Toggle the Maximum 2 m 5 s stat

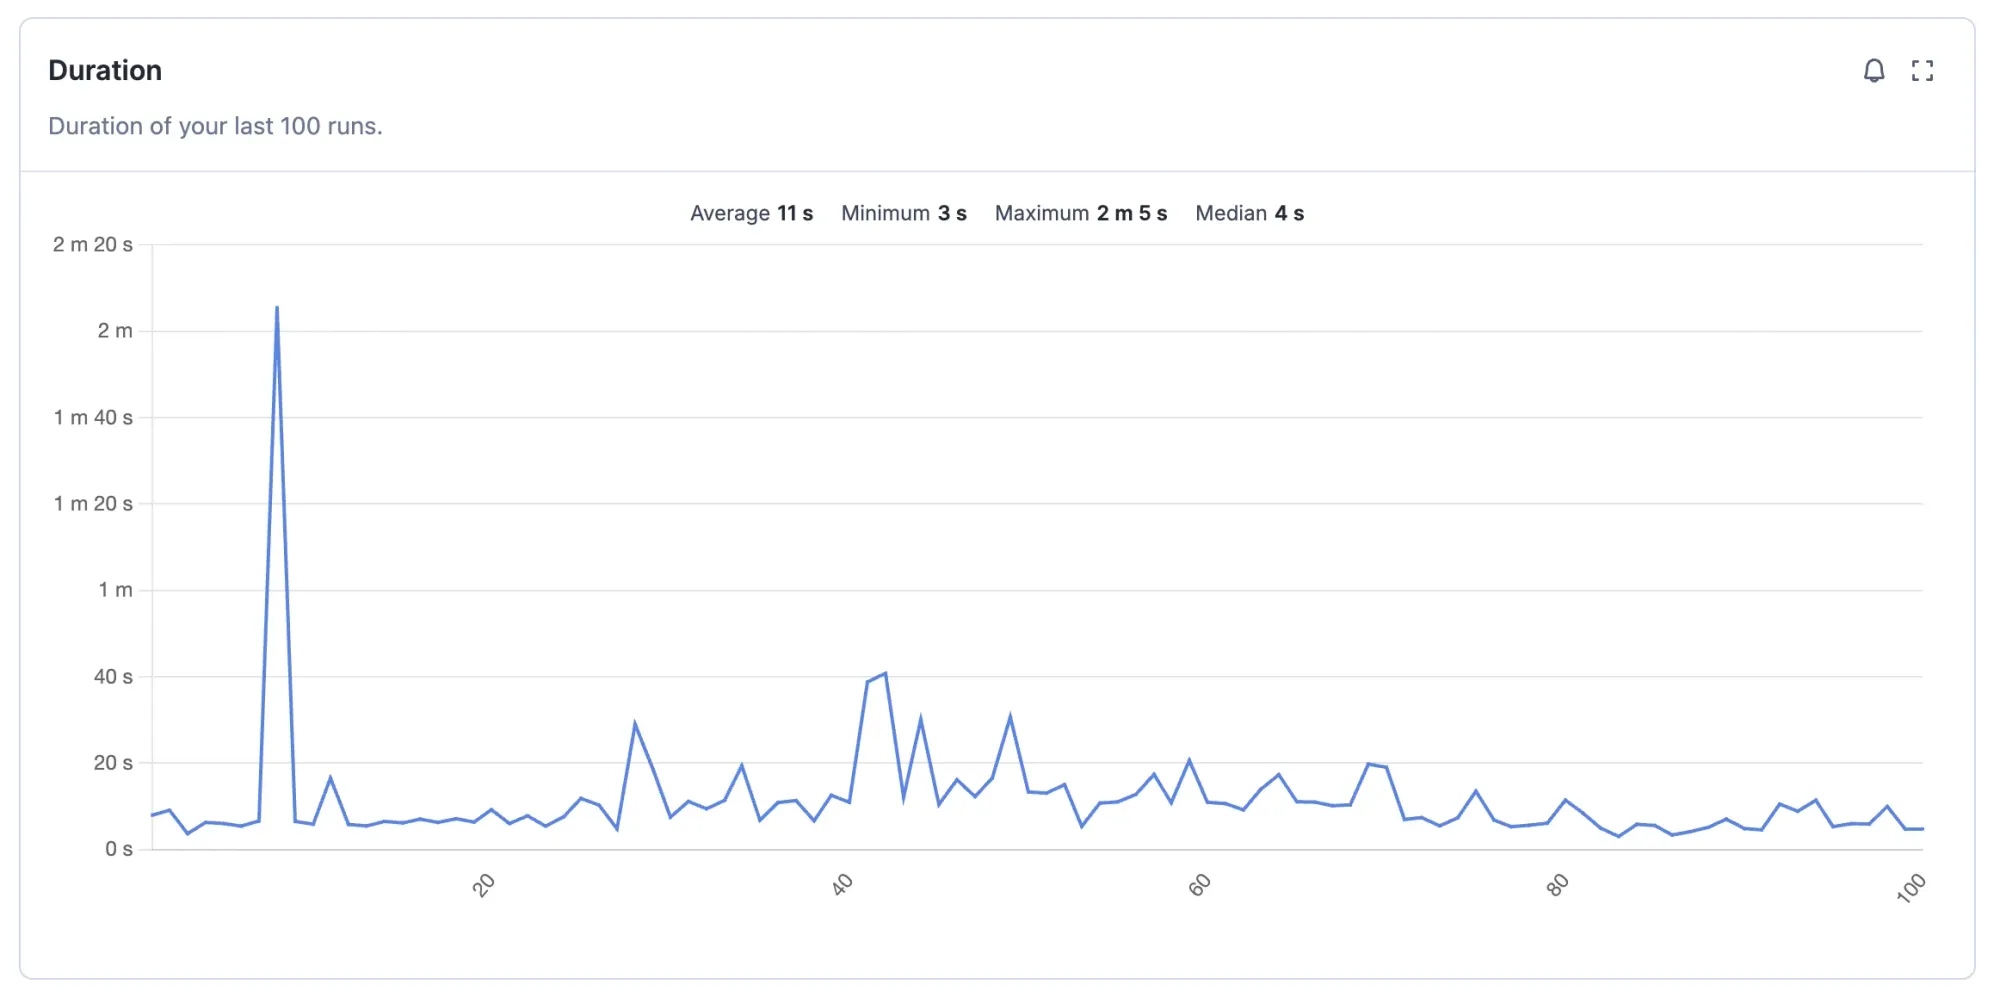pos(1080,213)
